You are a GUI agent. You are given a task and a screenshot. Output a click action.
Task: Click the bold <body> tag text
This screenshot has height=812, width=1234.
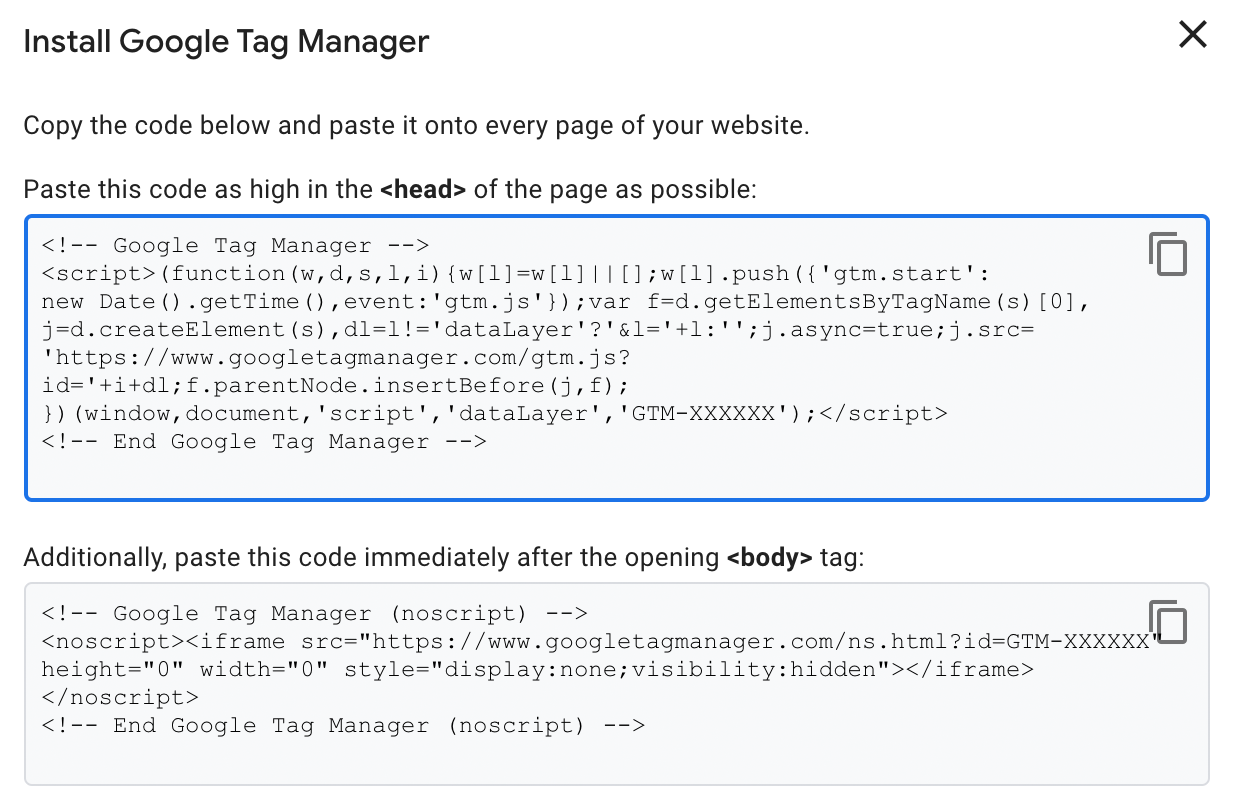click(769, 557)
